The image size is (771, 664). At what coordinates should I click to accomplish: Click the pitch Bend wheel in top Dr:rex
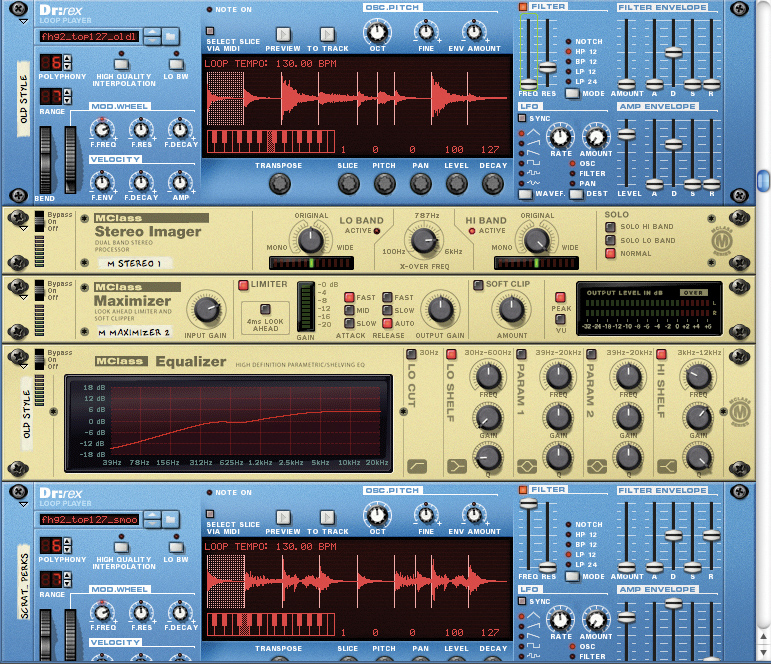coord(45,160)
